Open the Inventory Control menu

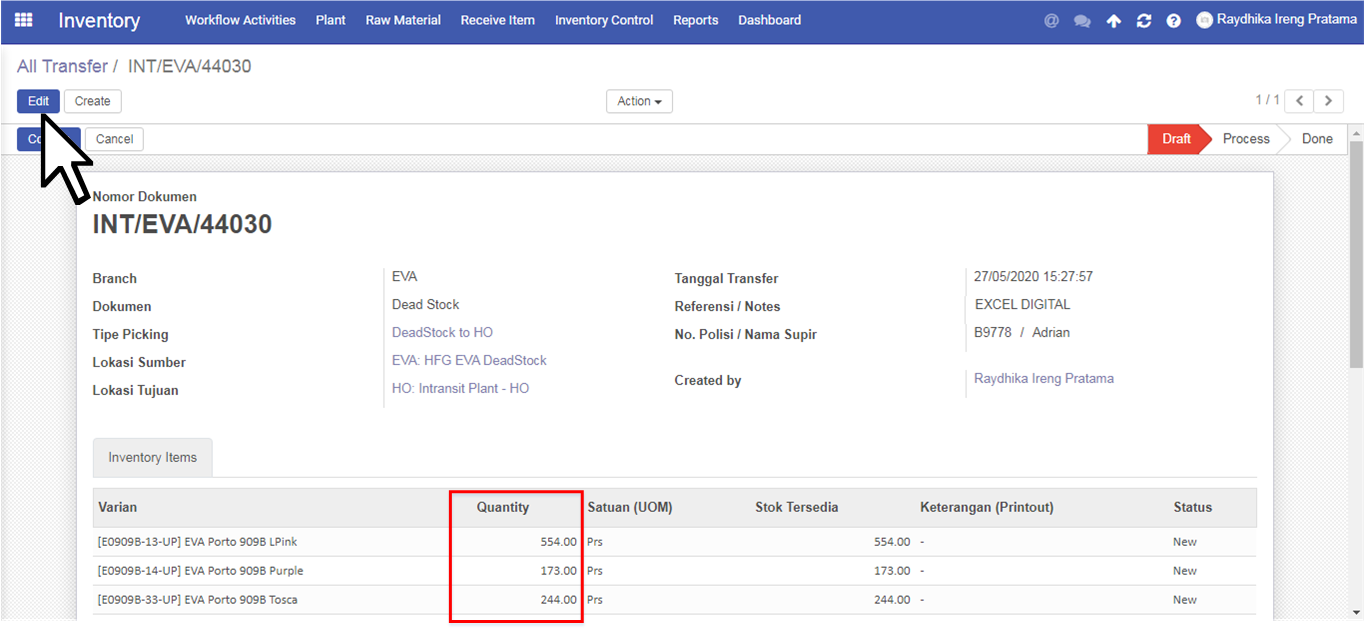604,20
